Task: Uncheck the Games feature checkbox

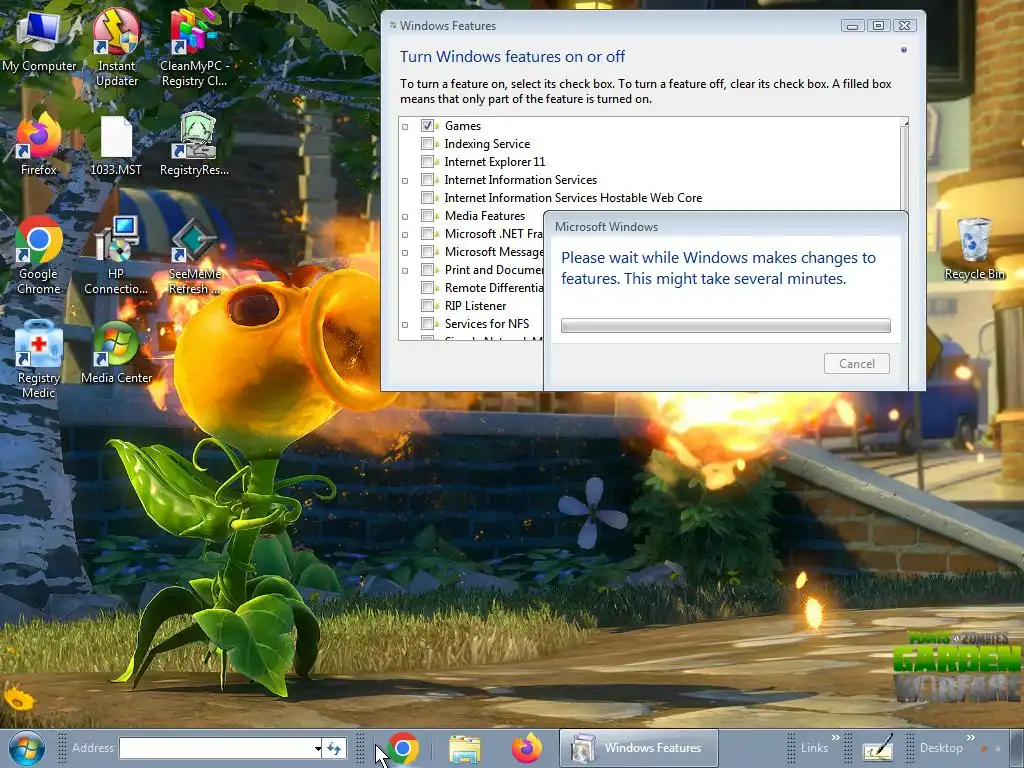Action: point(427,125)
